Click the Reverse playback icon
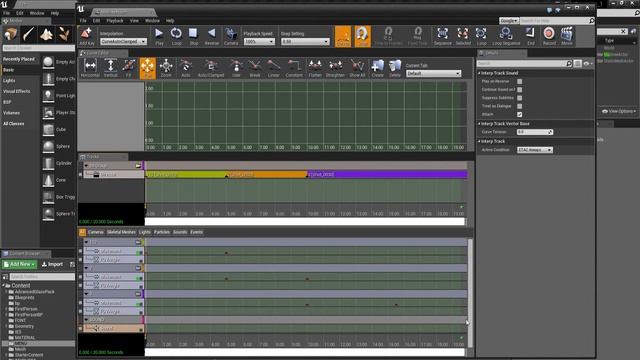 (211, 36)
